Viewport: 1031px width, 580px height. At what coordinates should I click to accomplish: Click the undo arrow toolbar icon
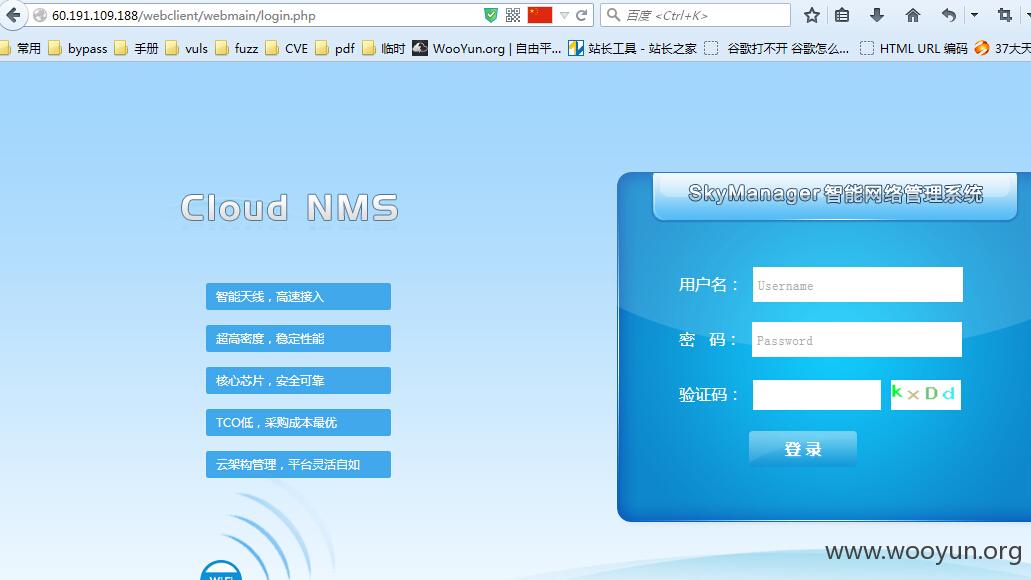click(948, 15)
